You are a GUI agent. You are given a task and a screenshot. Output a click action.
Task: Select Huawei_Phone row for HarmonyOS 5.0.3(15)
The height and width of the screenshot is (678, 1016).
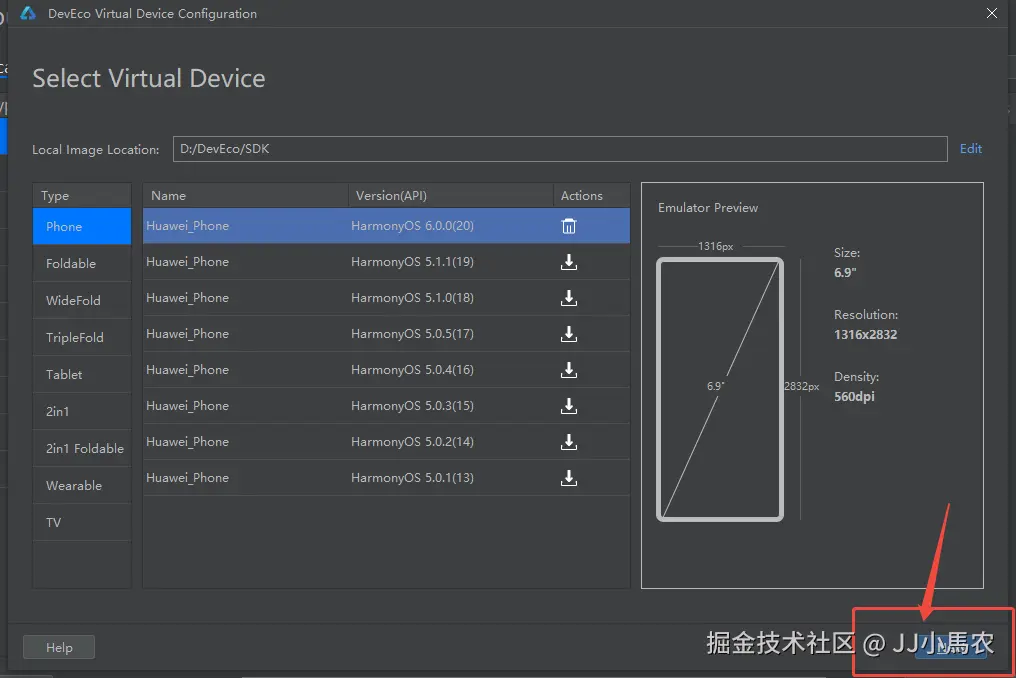[x=386, y=406]
